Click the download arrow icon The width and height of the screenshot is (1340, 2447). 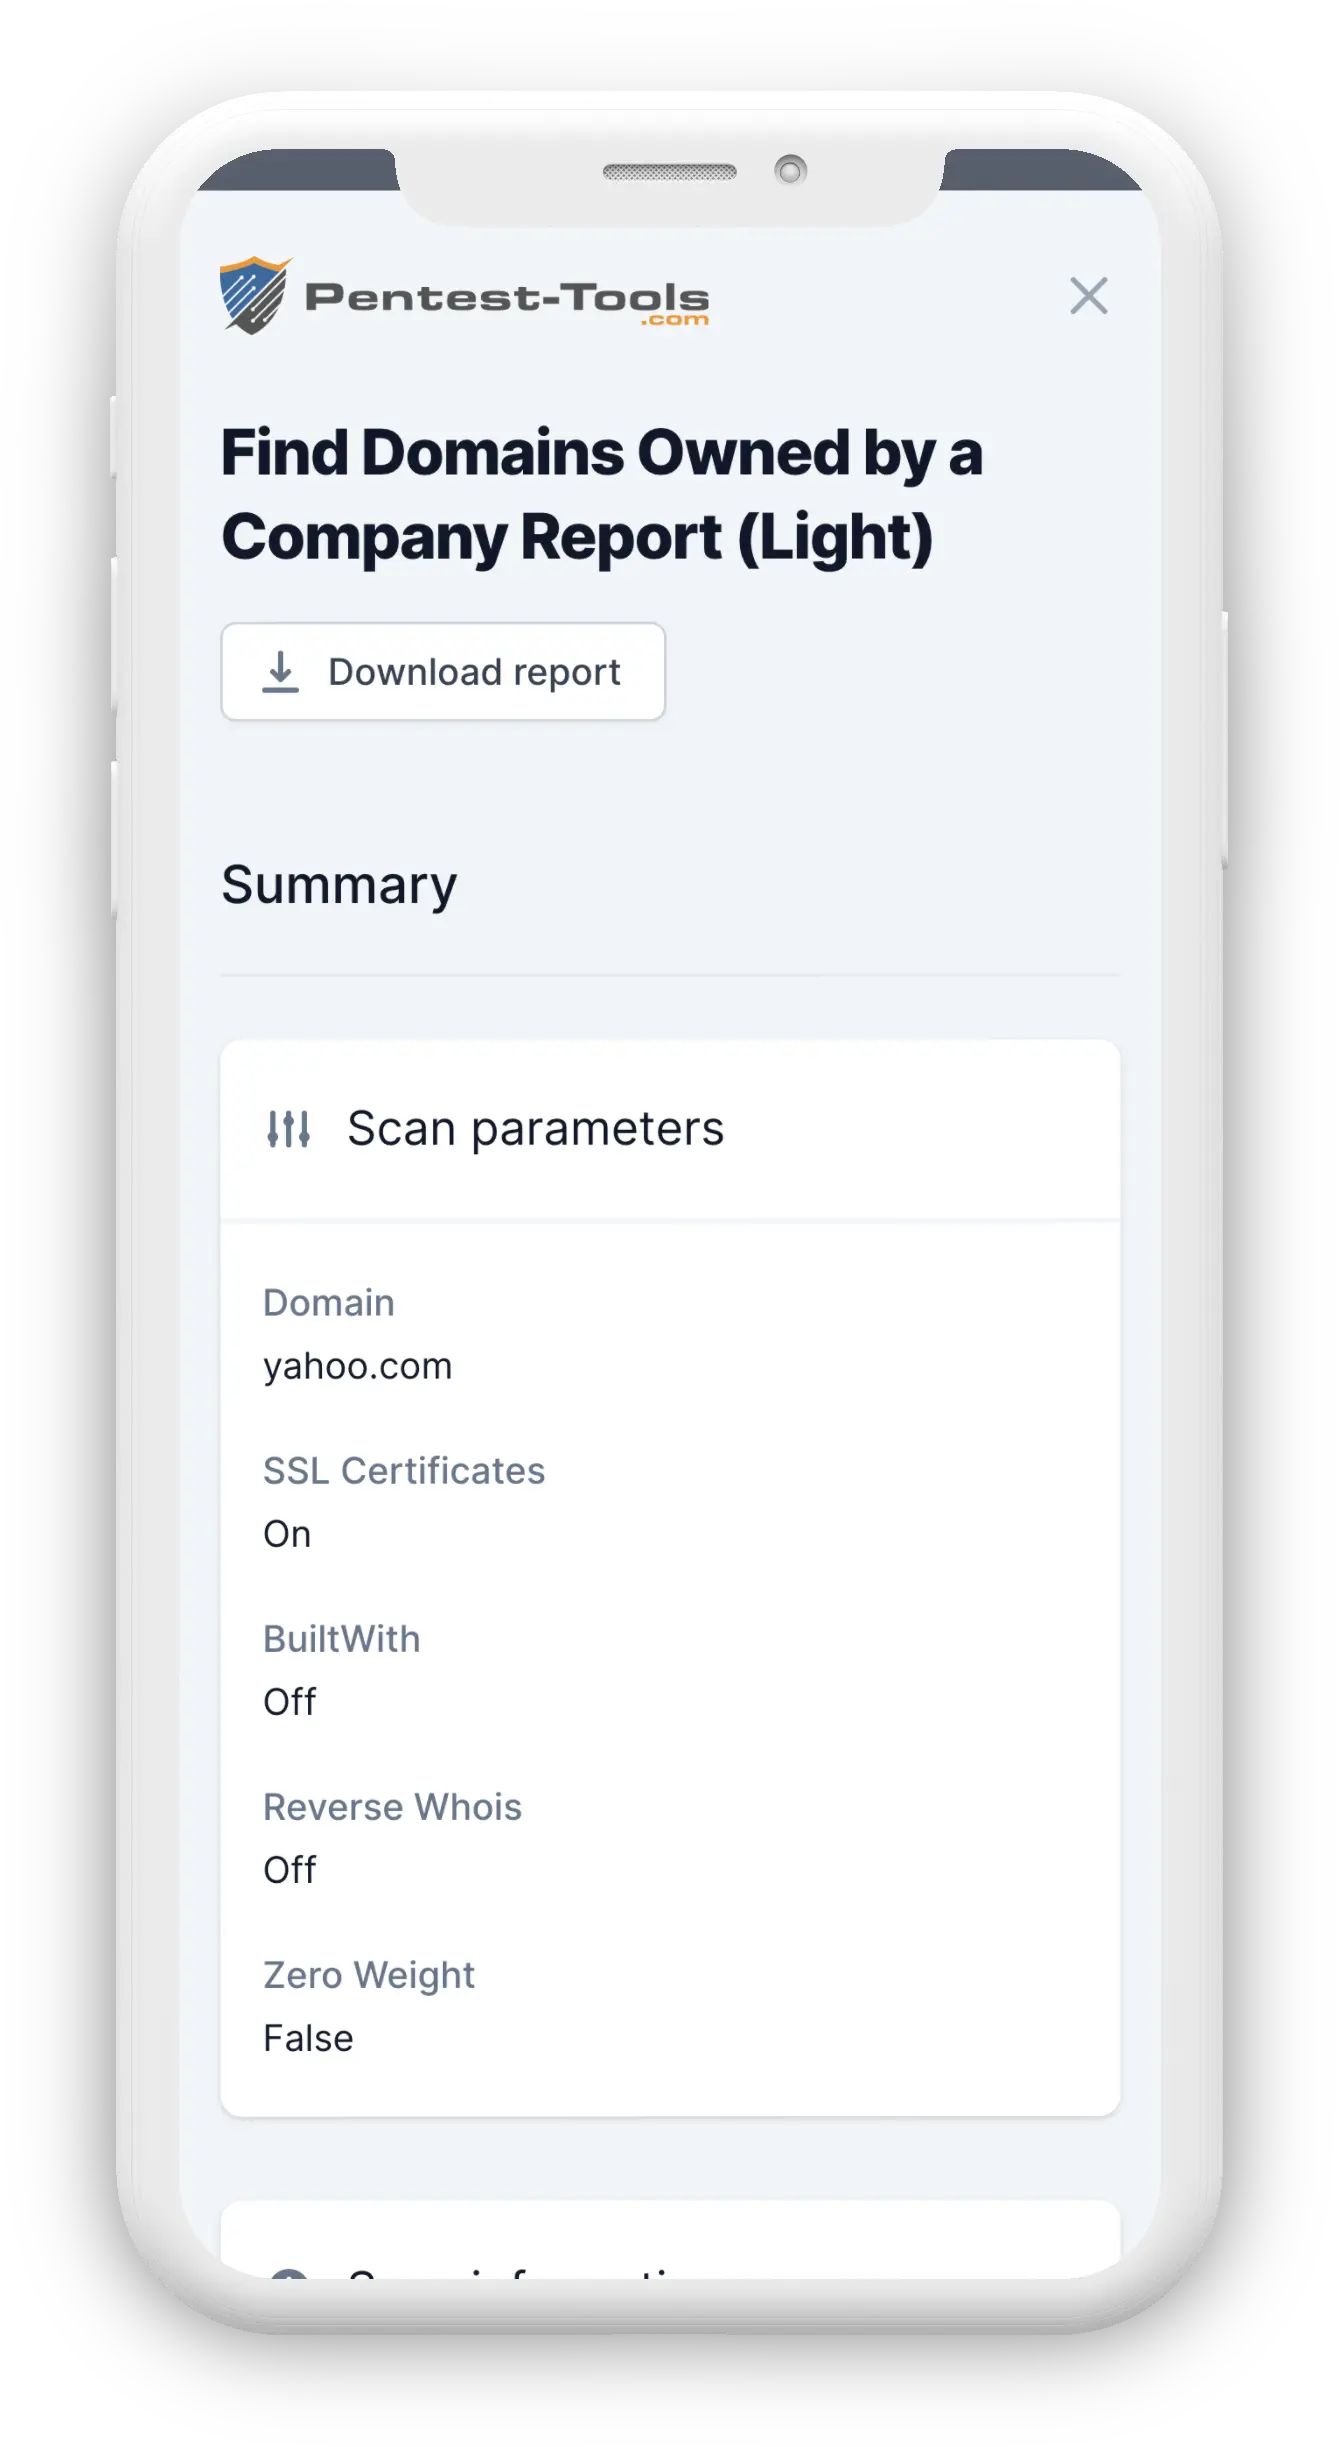click(281, 672)
